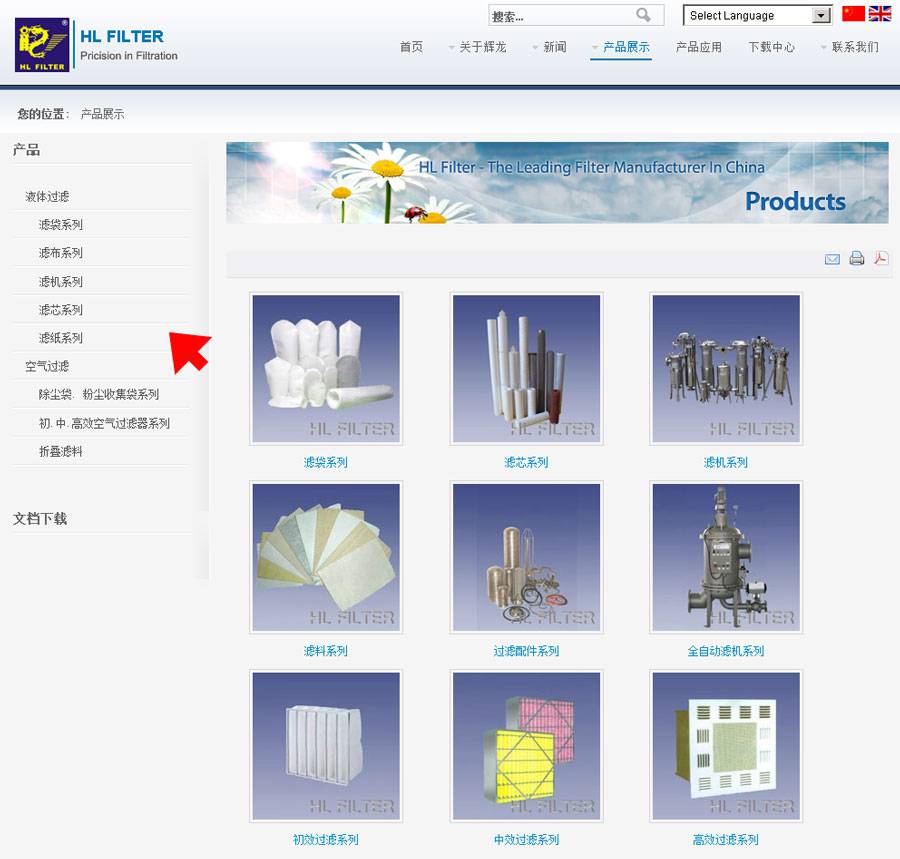Switch to Chinese with the flag icon
900x859 pixels.
(x=853, y=14)
